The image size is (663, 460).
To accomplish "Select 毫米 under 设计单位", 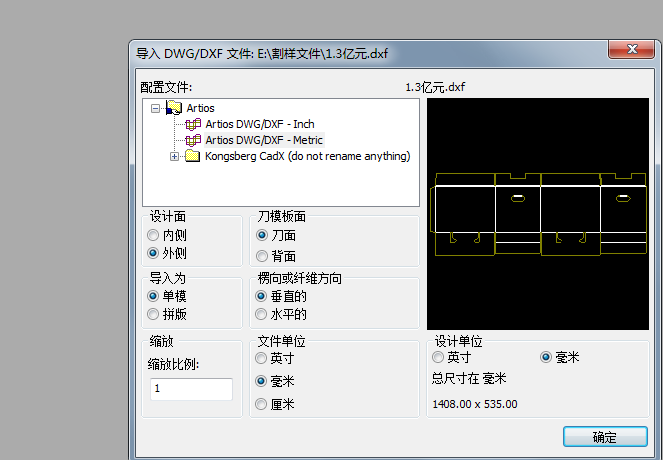I will 546,357.
